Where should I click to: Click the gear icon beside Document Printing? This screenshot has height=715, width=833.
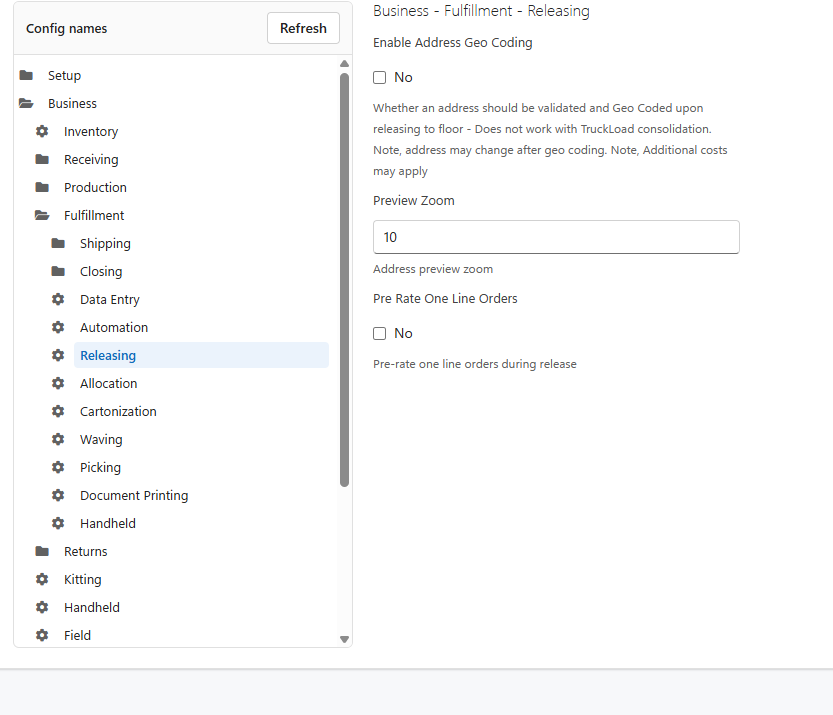[58, 495]
